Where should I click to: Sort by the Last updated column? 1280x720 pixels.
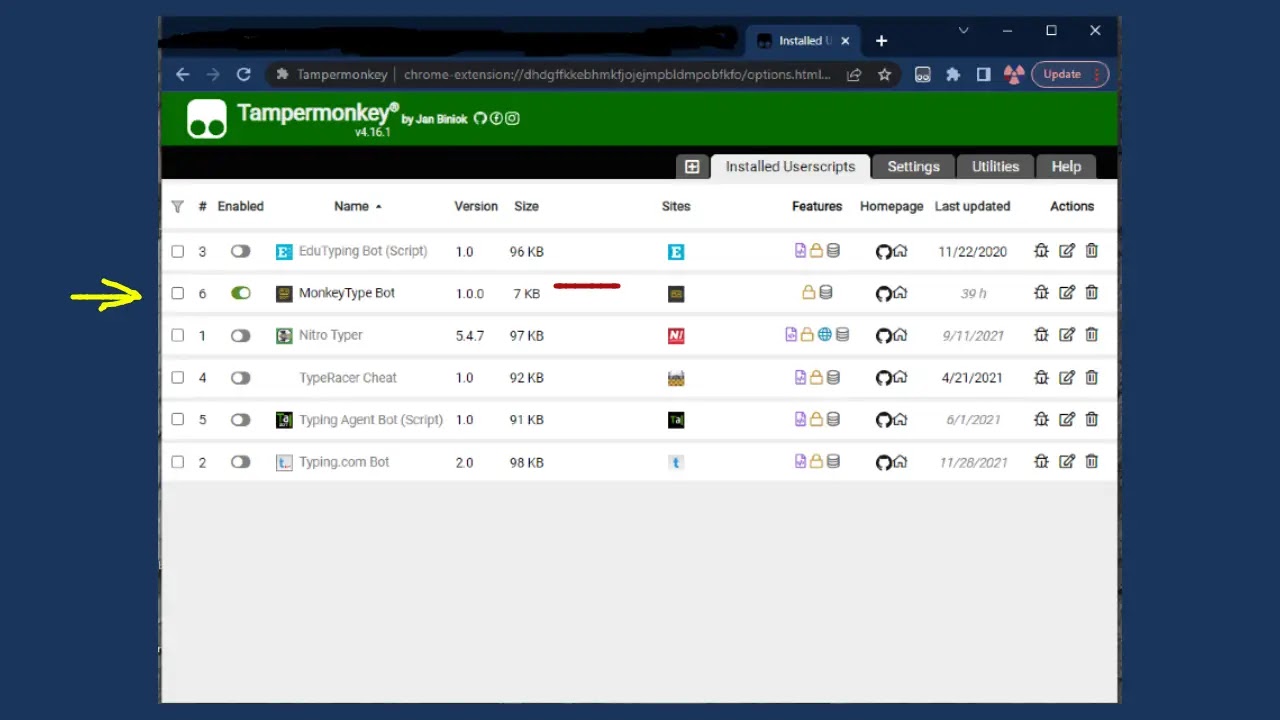[973, 206]
